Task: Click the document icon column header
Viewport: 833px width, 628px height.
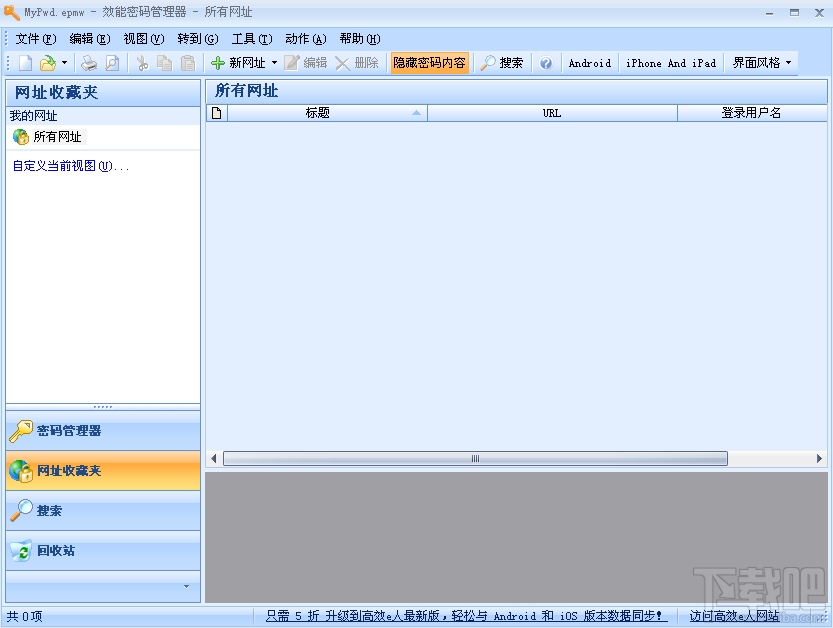Action: [x=217, y=113]
